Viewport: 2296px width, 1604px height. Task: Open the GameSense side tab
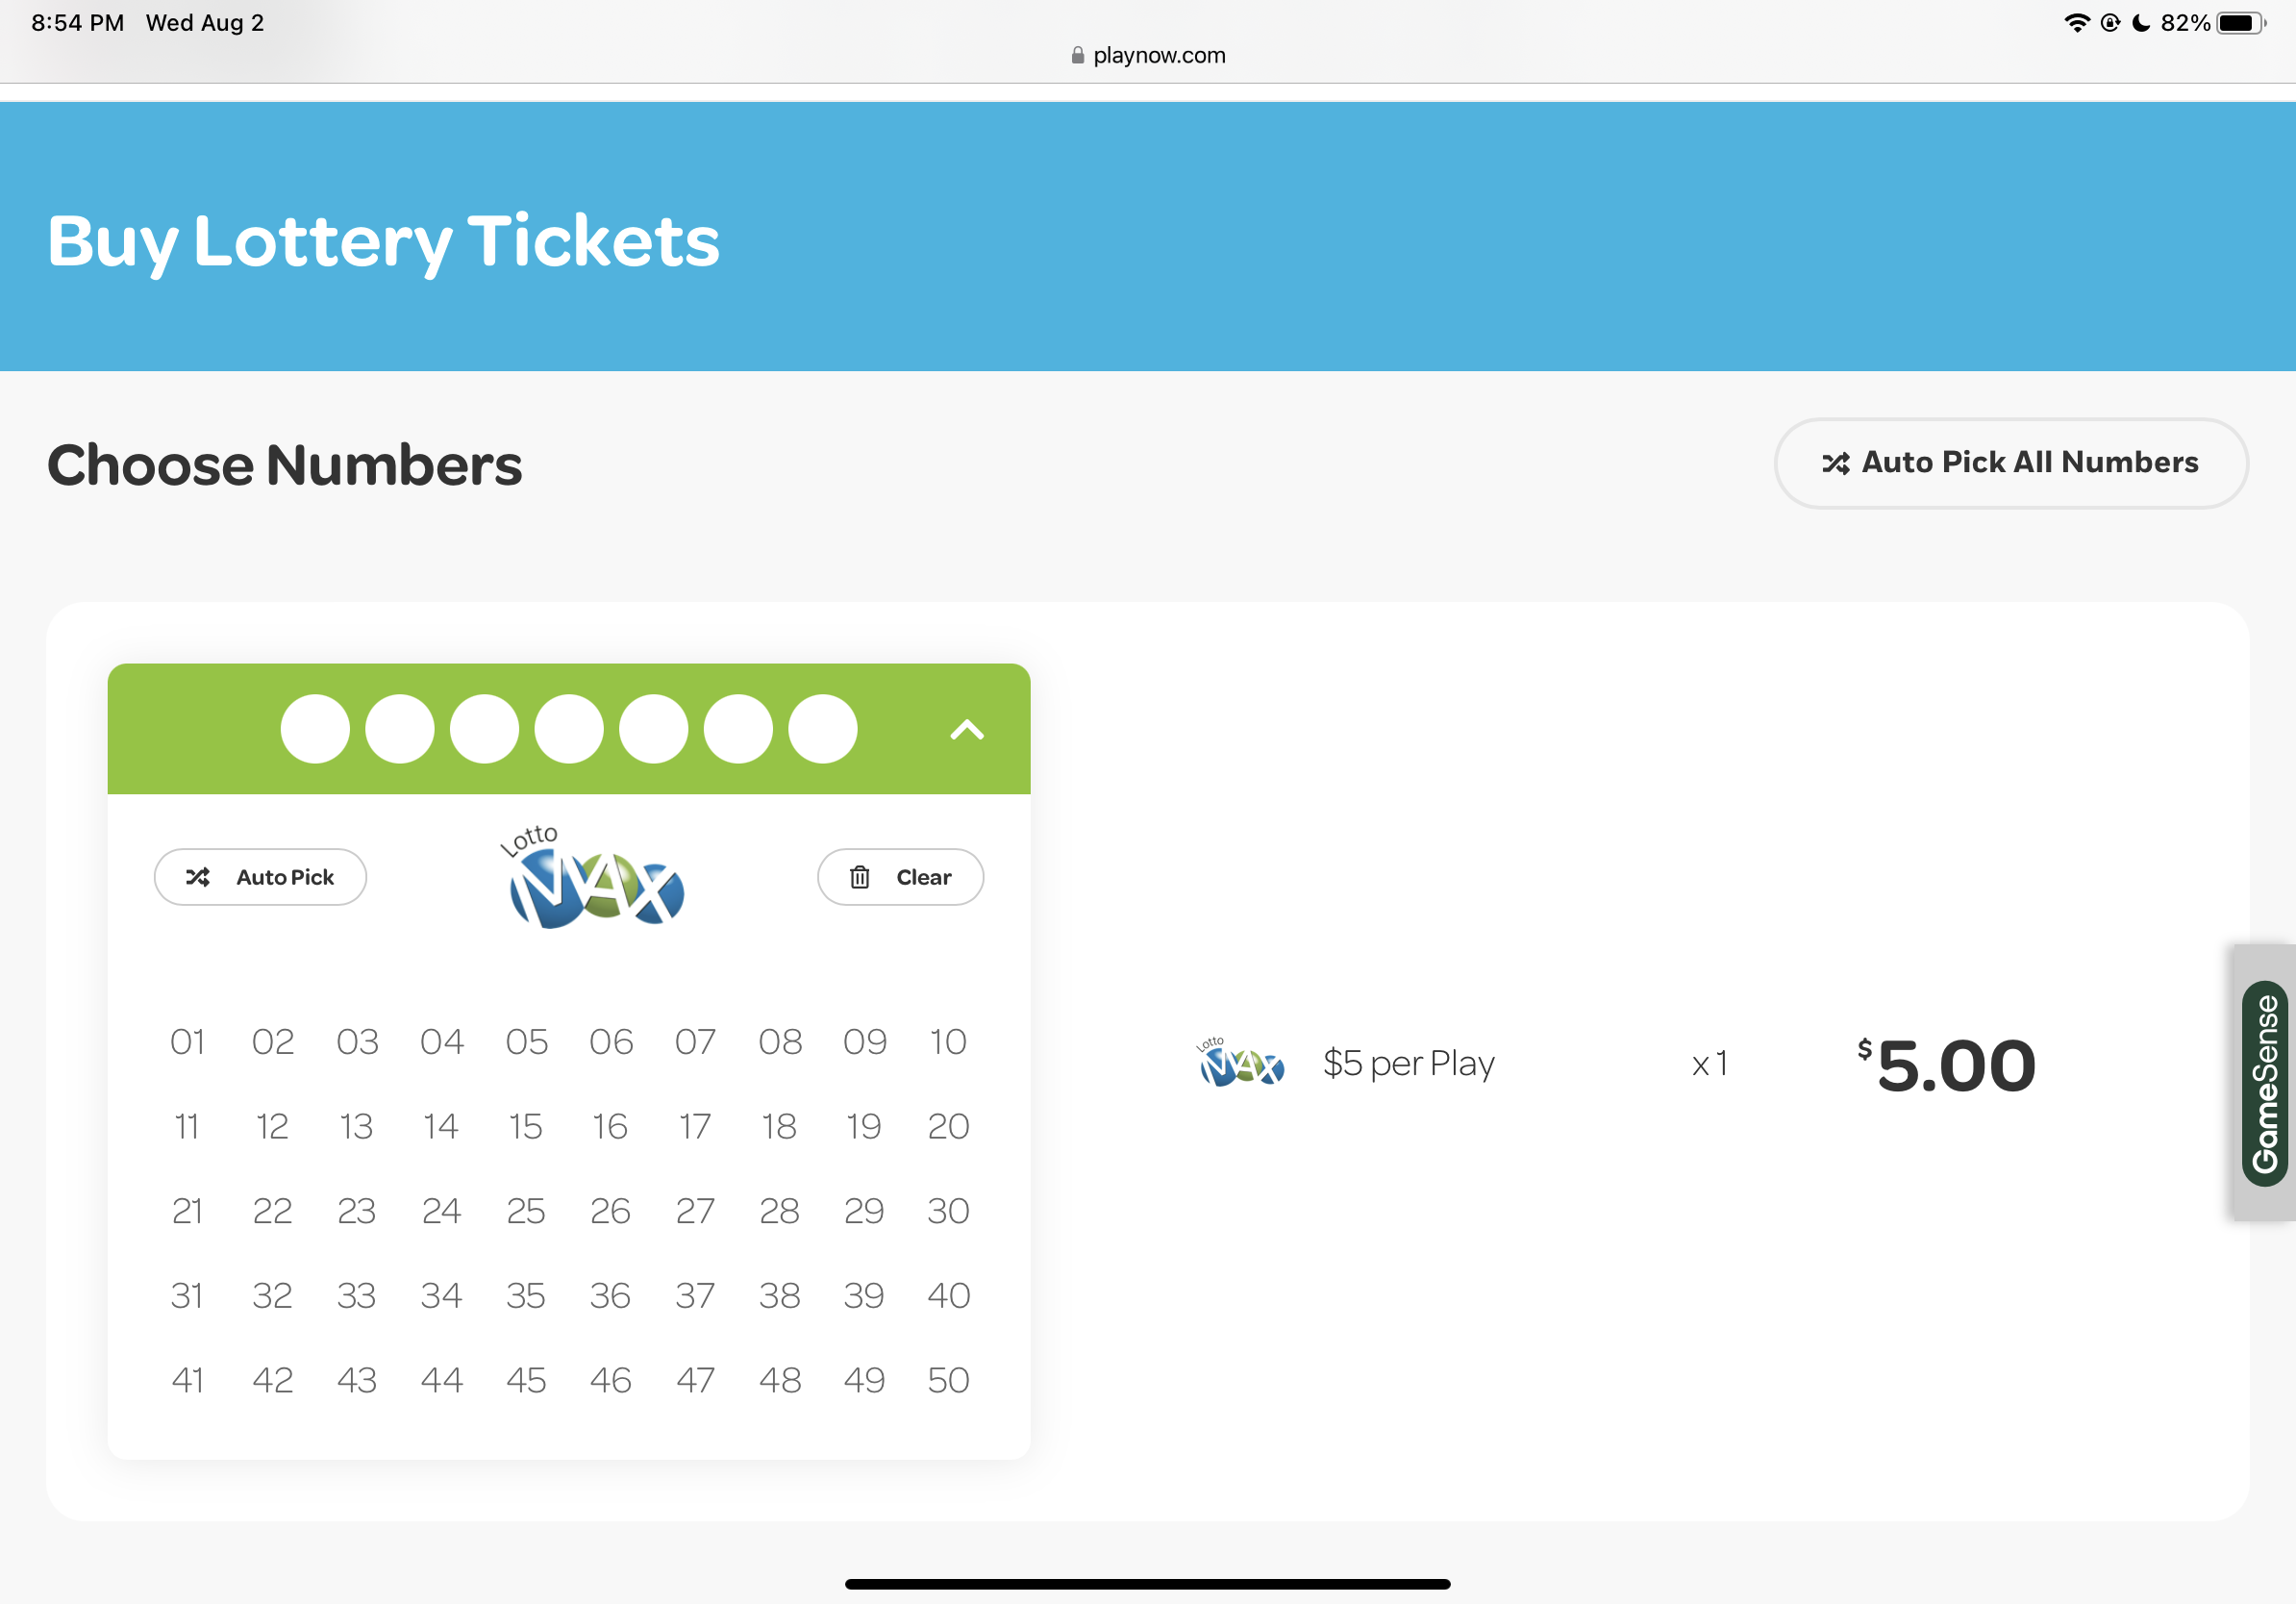pyautogui.click(x=2265, y=1083)
